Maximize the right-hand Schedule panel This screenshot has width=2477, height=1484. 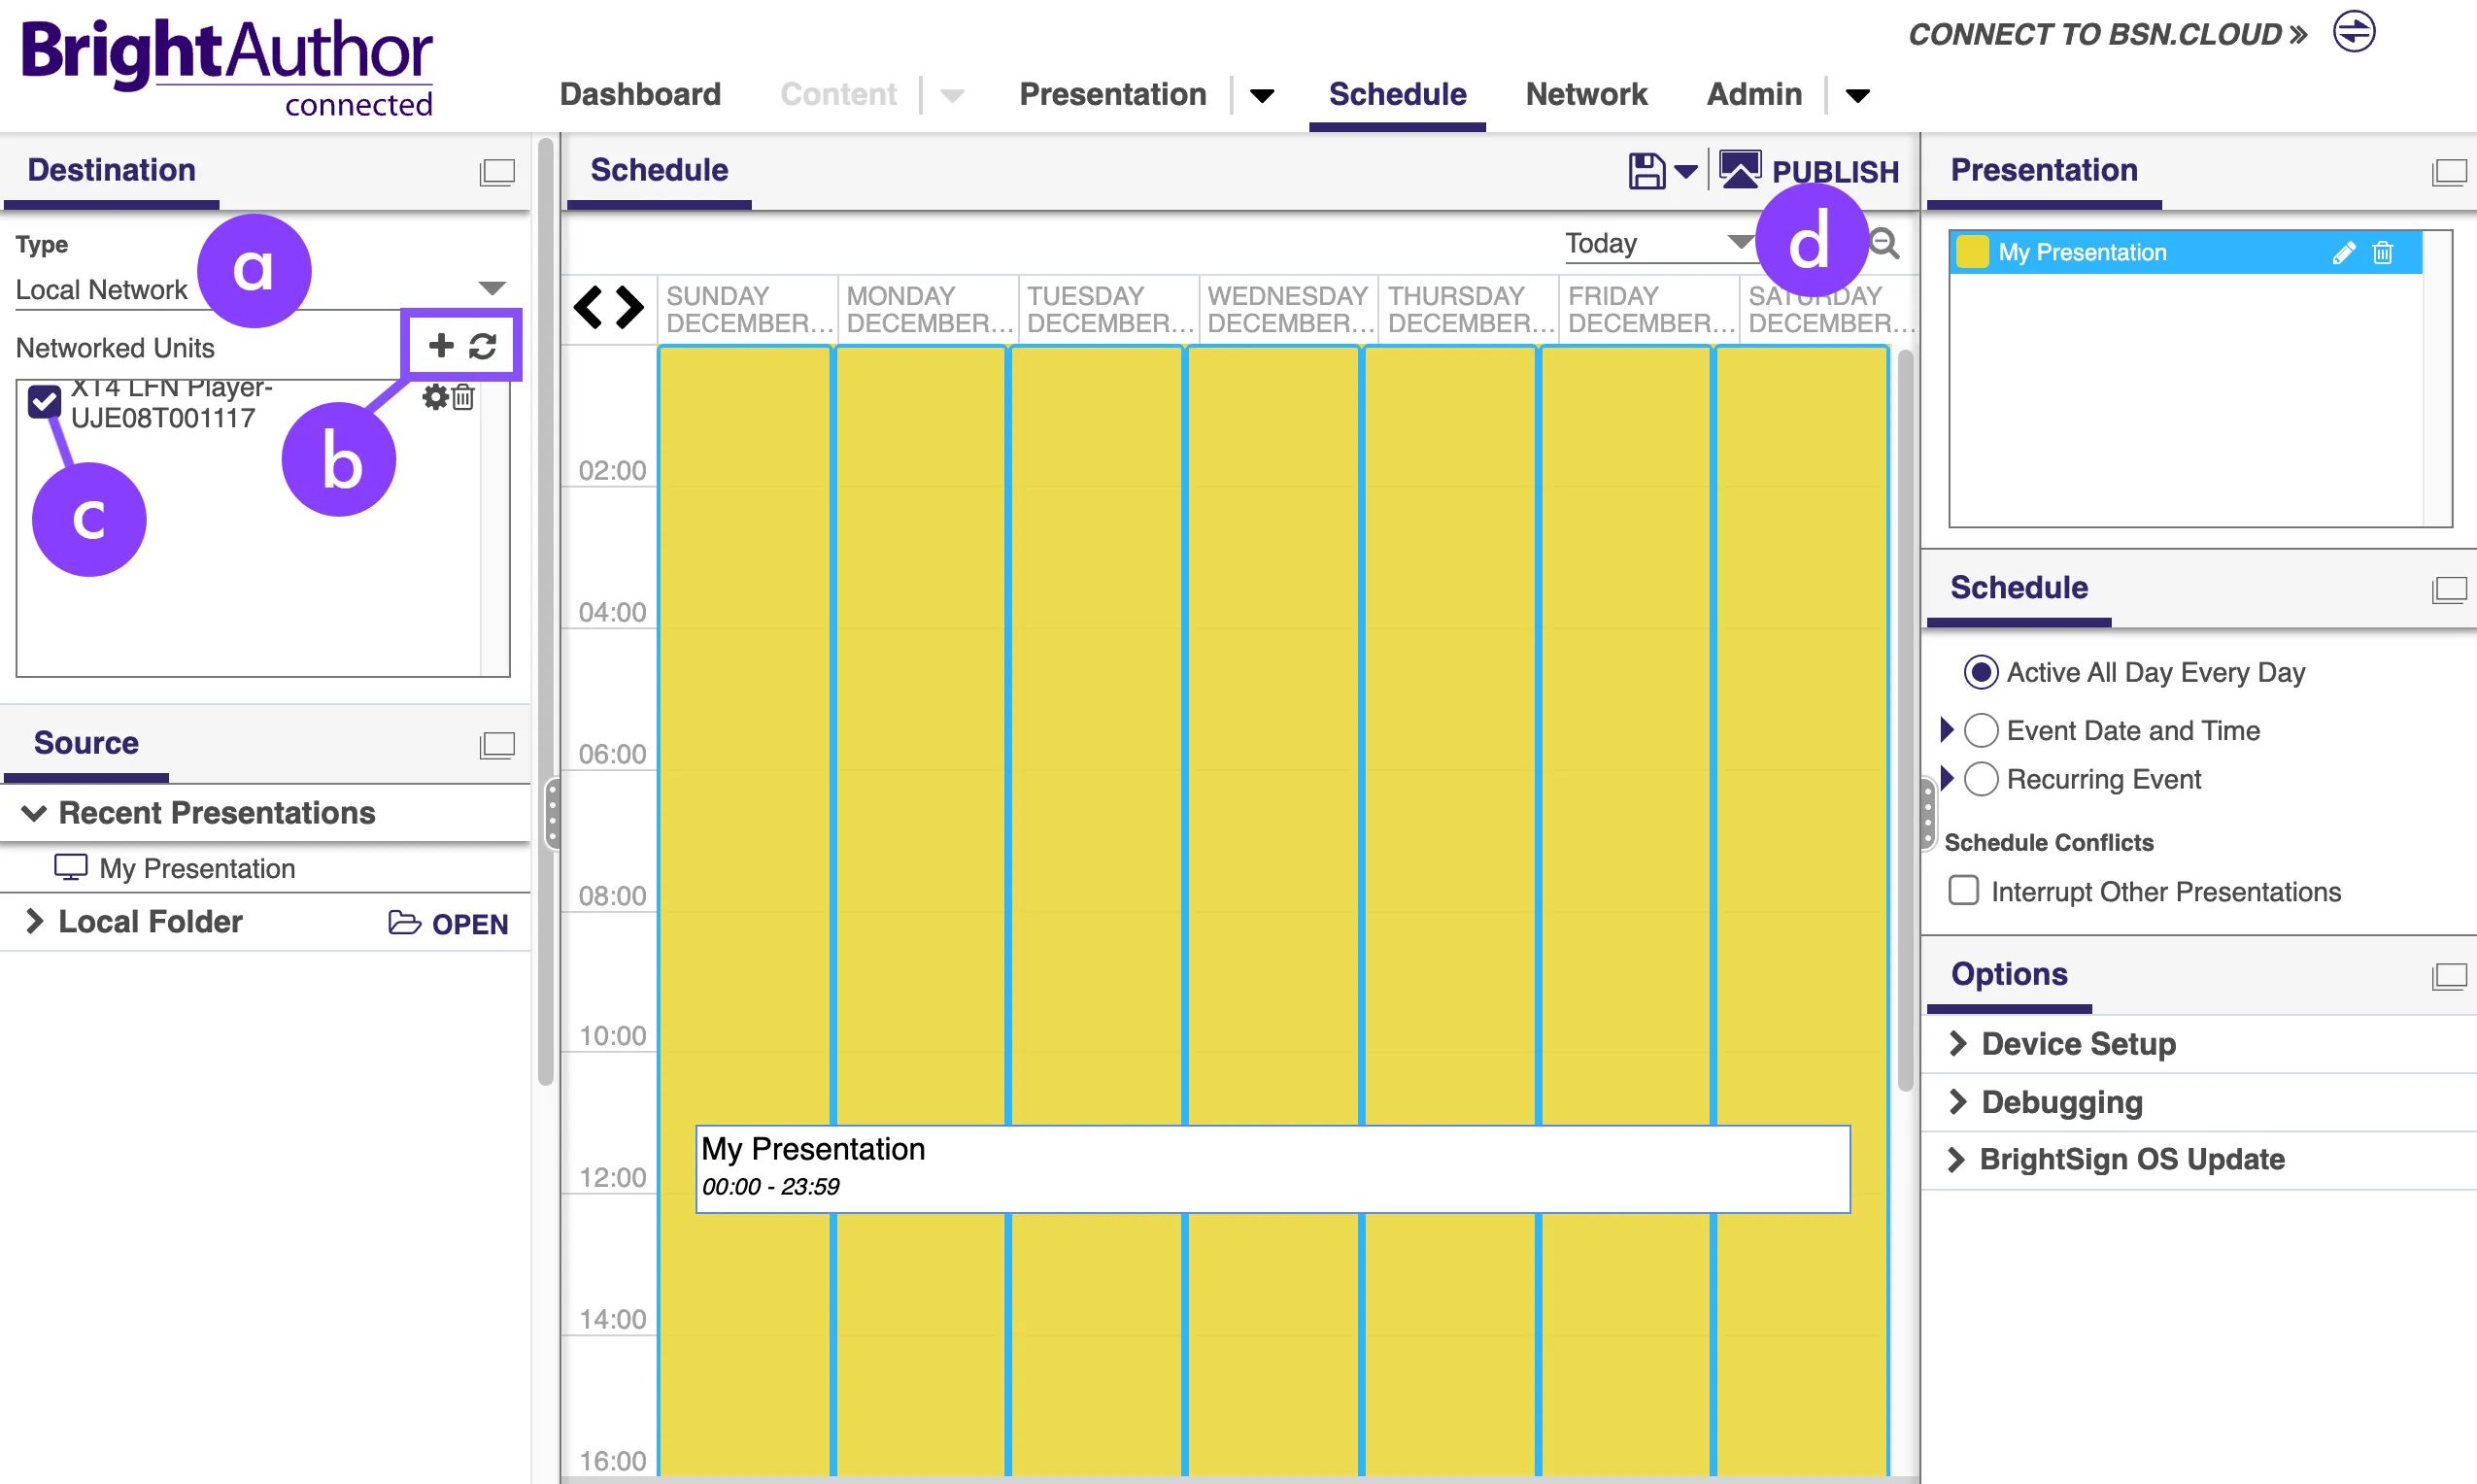click(2449, 590)
